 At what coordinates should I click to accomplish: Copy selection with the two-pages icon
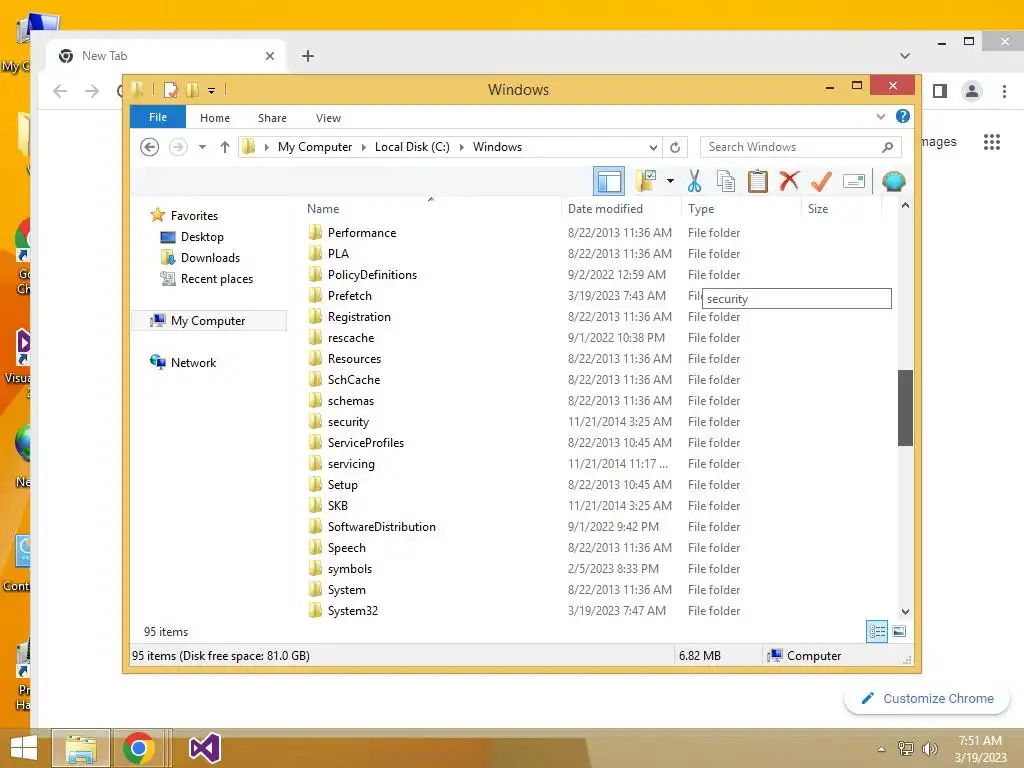725,181
